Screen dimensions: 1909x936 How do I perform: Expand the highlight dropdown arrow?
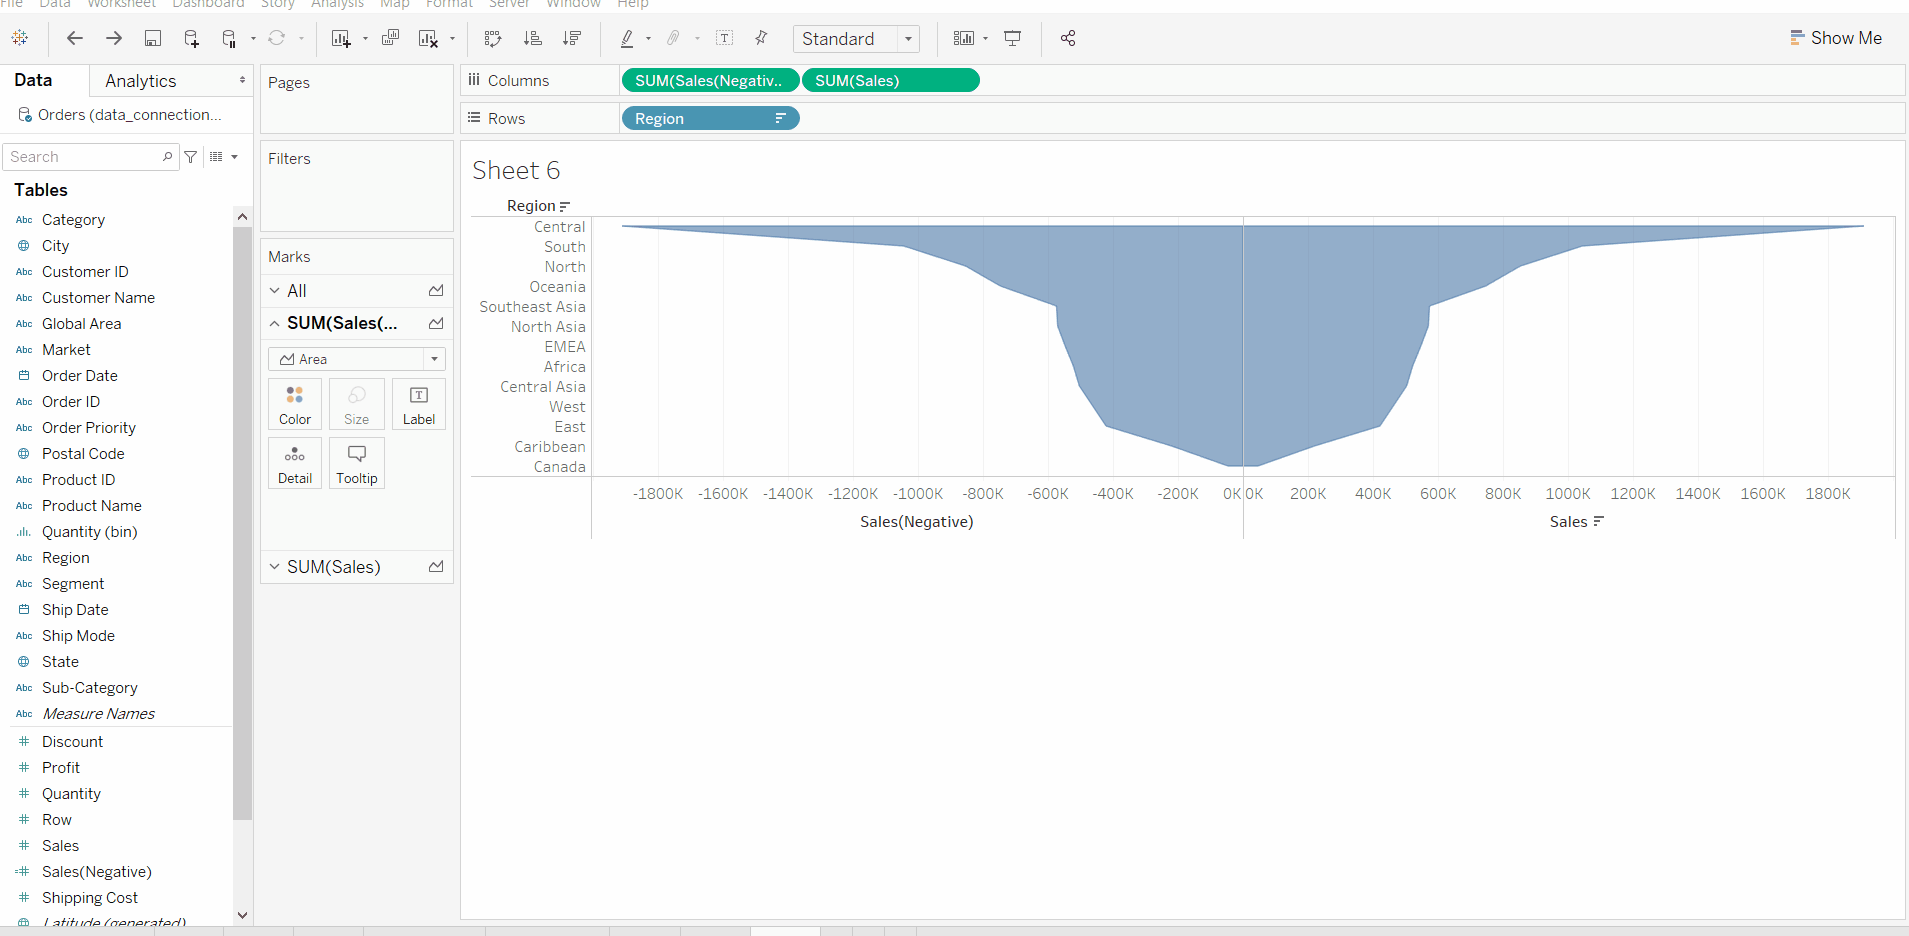click(649, 39)
